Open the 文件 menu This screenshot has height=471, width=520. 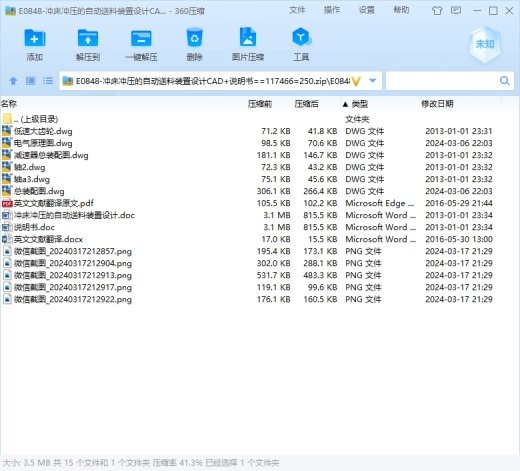[297, 10]
